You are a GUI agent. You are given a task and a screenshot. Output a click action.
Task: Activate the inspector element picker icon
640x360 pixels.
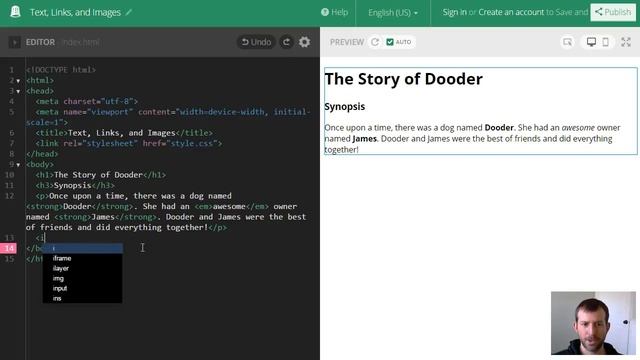[567, 42]
